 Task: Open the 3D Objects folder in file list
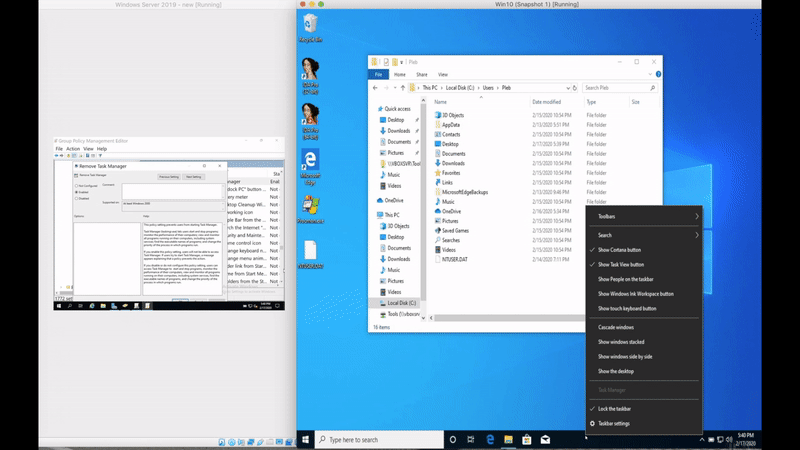click(449, 115)
